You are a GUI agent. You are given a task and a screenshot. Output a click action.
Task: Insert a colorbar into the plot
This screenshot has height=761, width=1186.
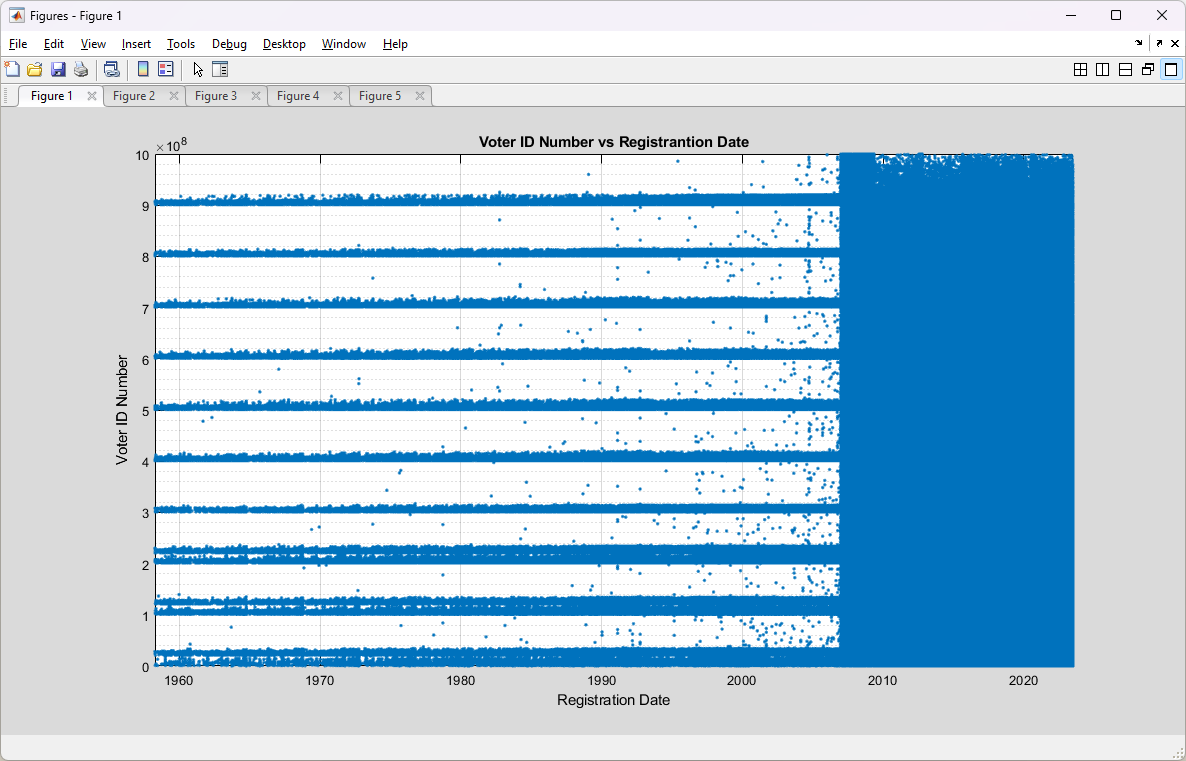[143, 70]
